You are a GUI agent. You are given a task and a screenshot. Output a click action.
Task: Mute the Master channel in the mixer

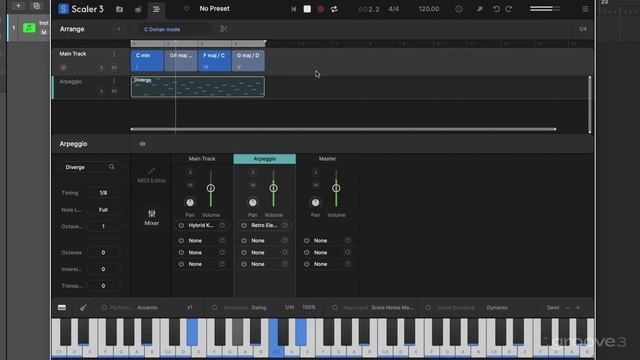coord(316,185)
